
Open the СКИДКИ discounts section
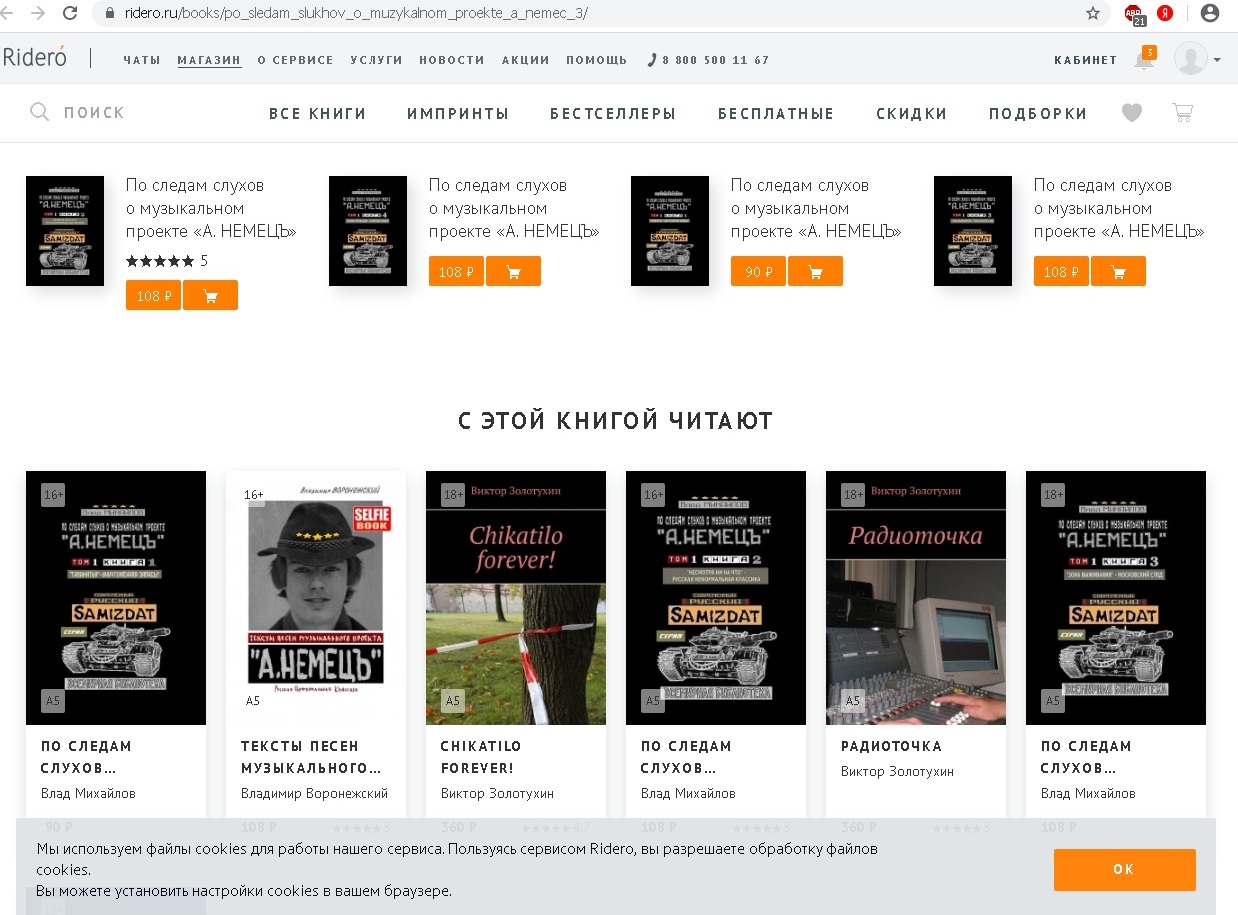(912, 114)
